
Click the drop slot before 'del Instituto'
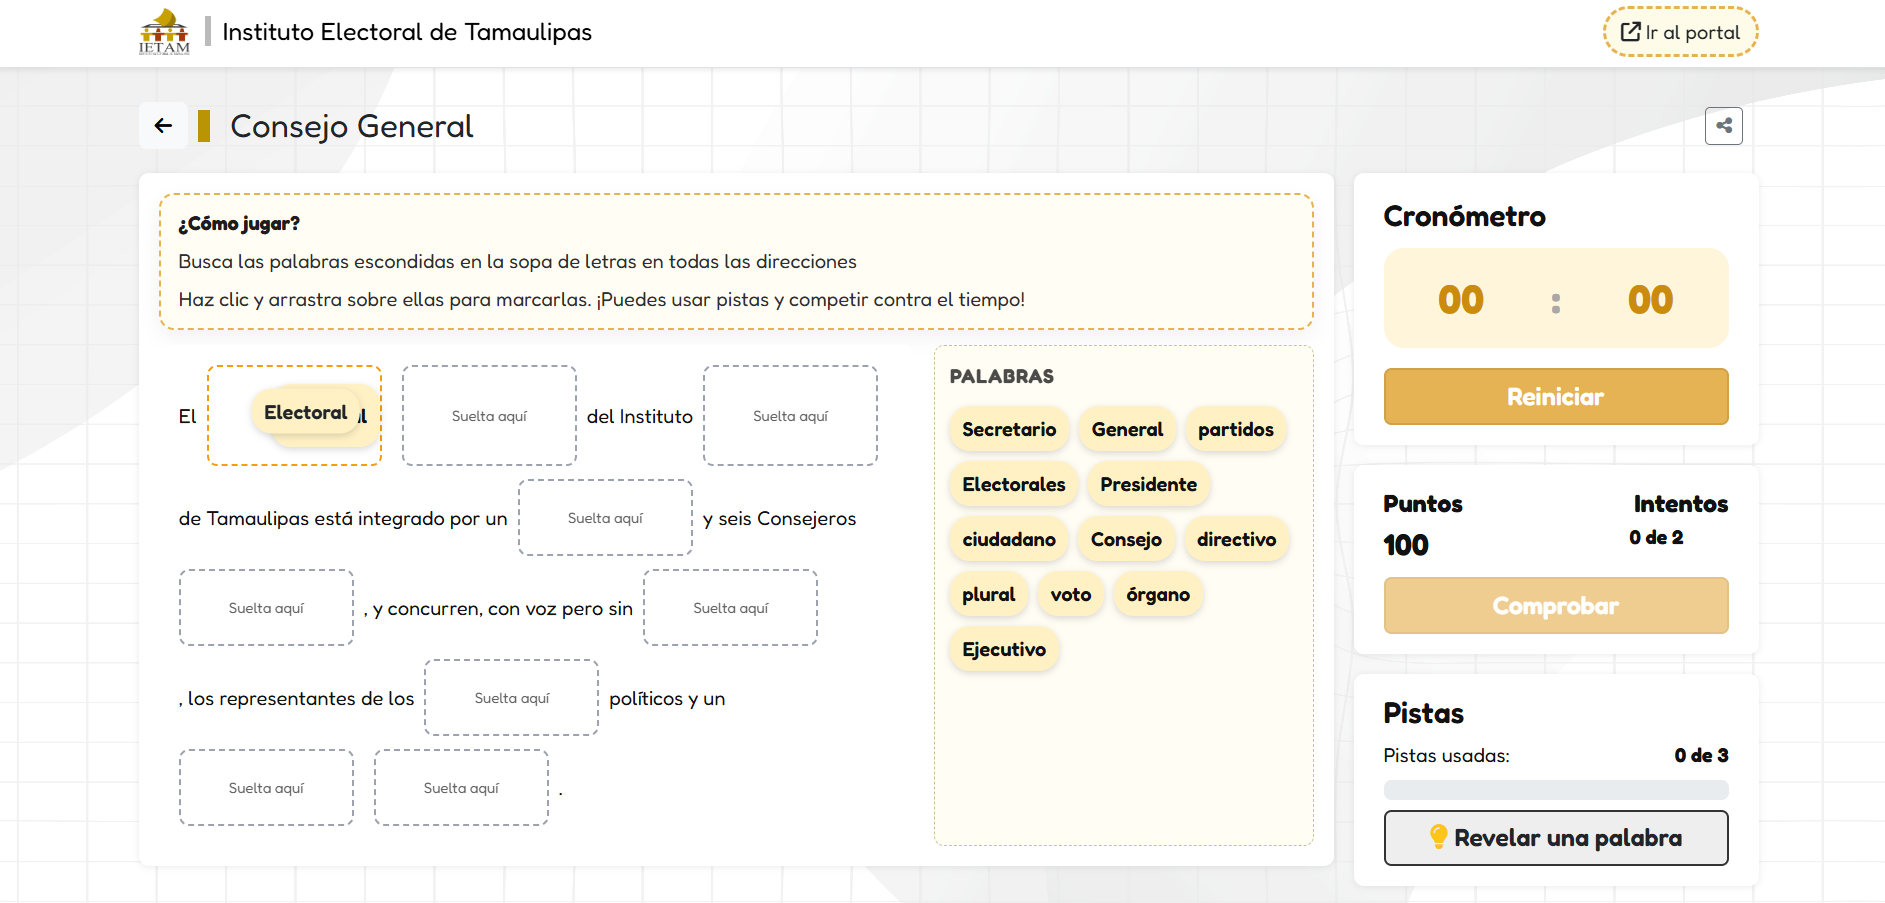pyautogui.click(x=489, y=416)
